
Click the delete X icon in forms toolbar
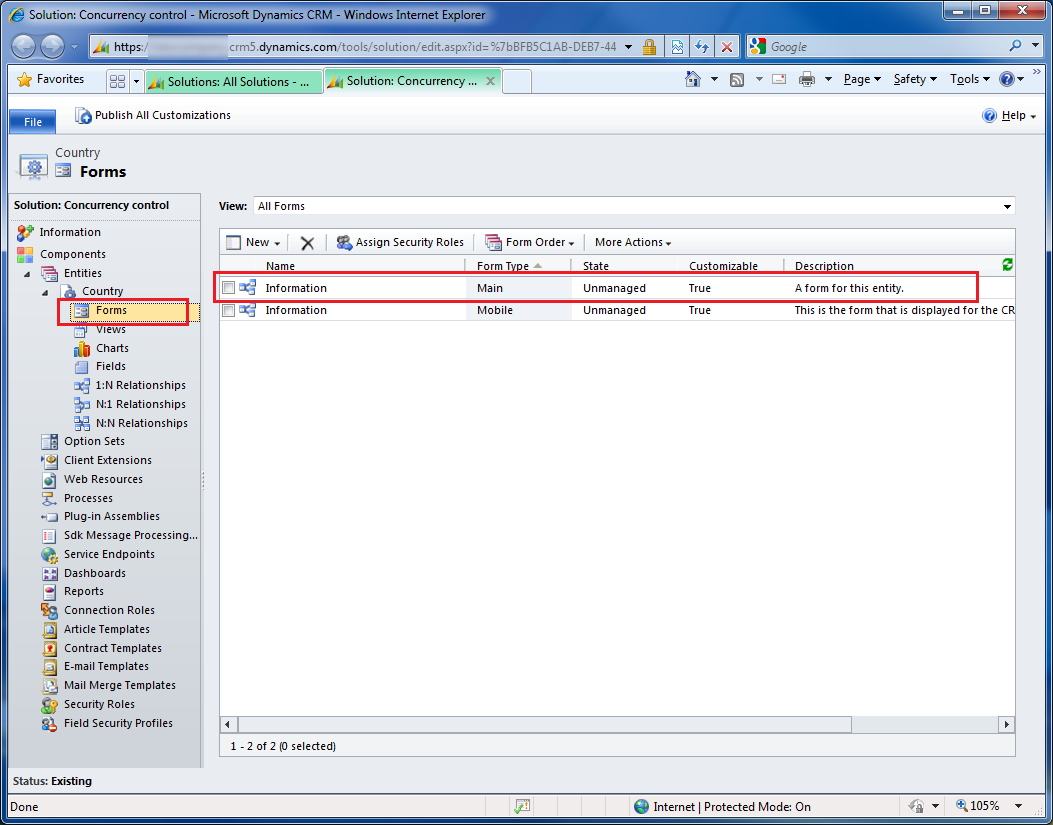[x=307, y=243]
